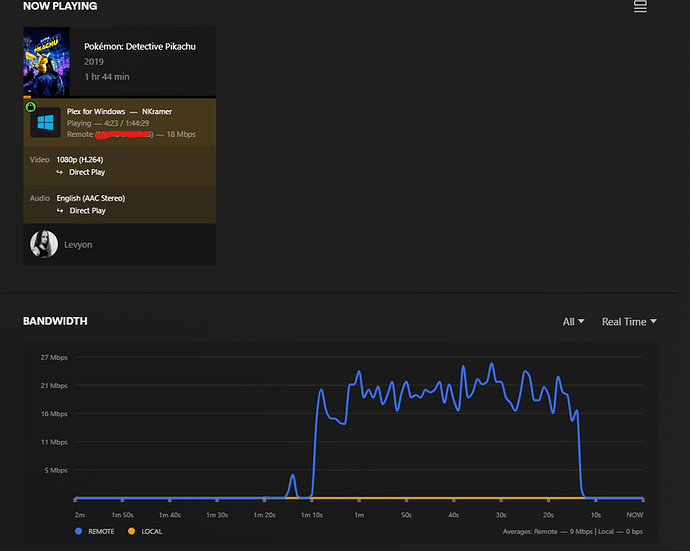690x551 pixels.
Task: Click the NOW PLAYING section heading
Action: point(60,6)
